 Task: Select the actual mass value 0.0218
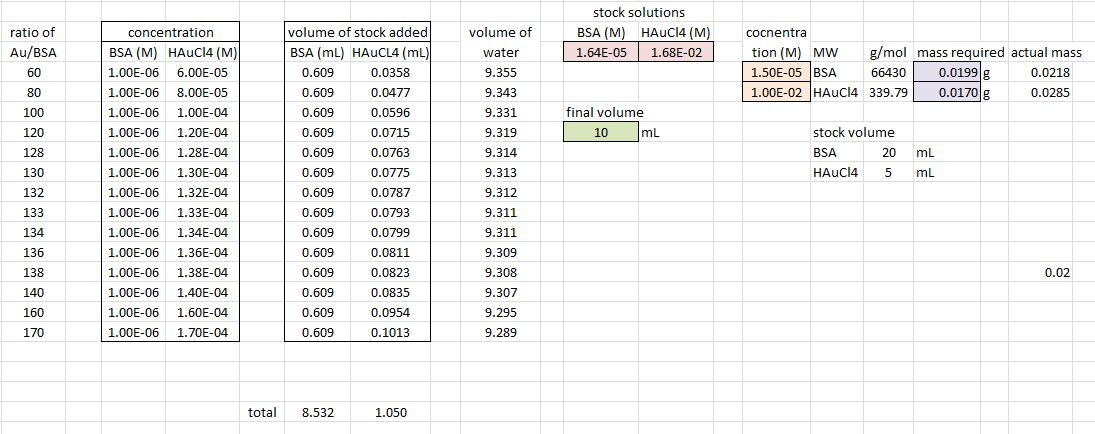[x=1051, y=73]
